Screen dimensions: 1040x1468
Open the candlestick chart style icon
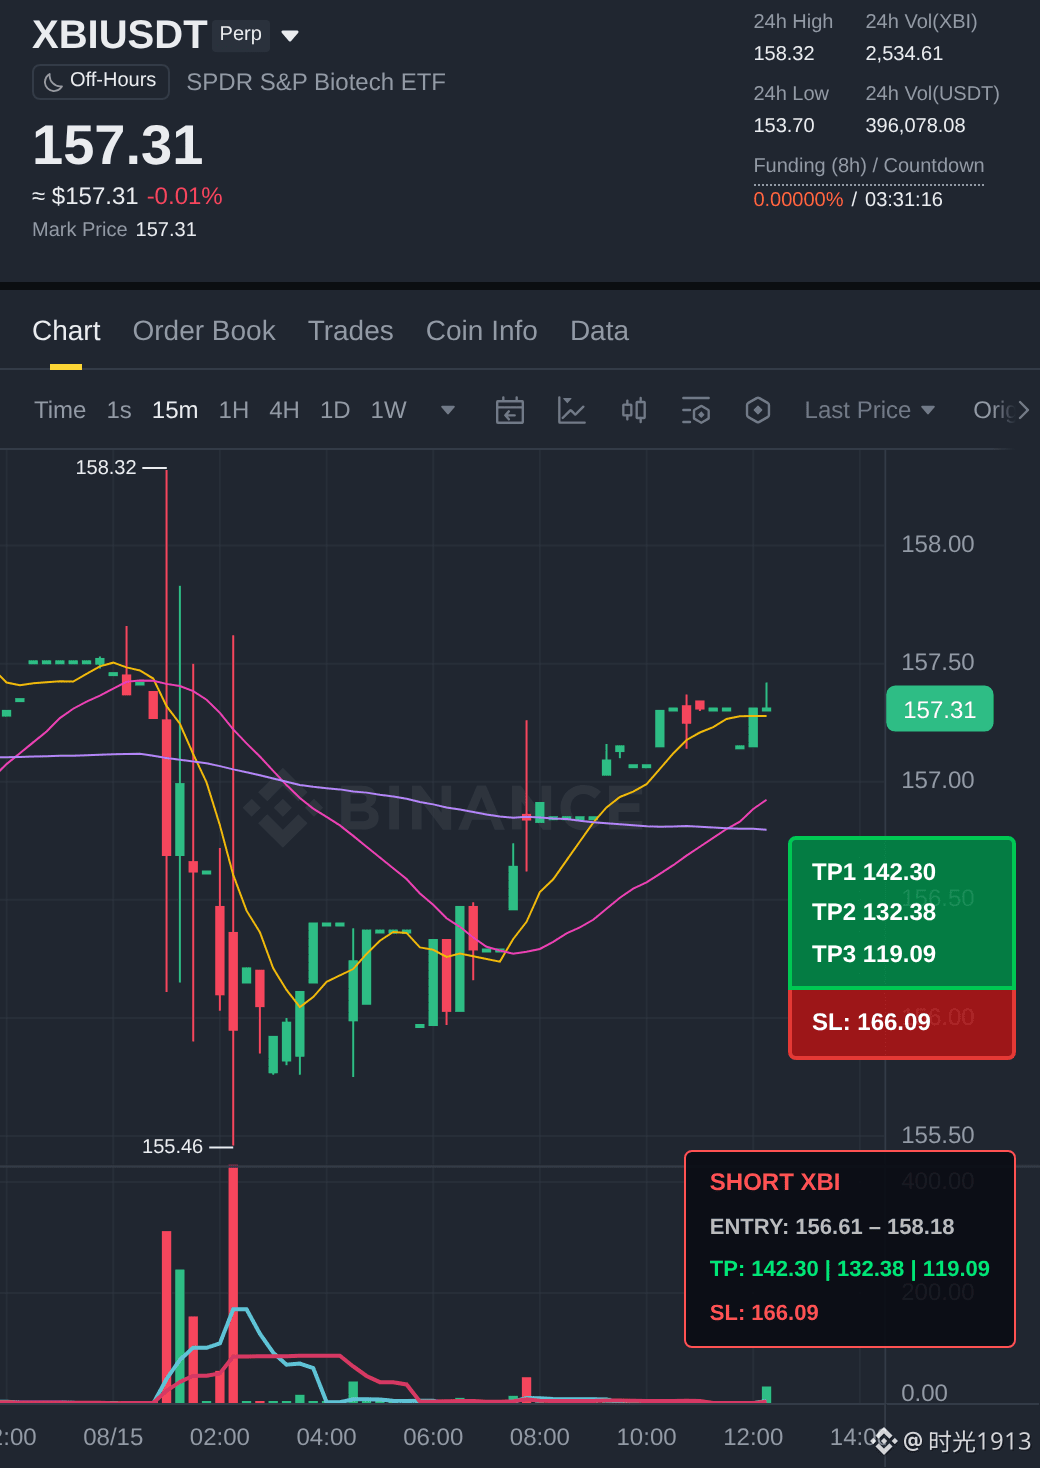(x=634, y=410)
